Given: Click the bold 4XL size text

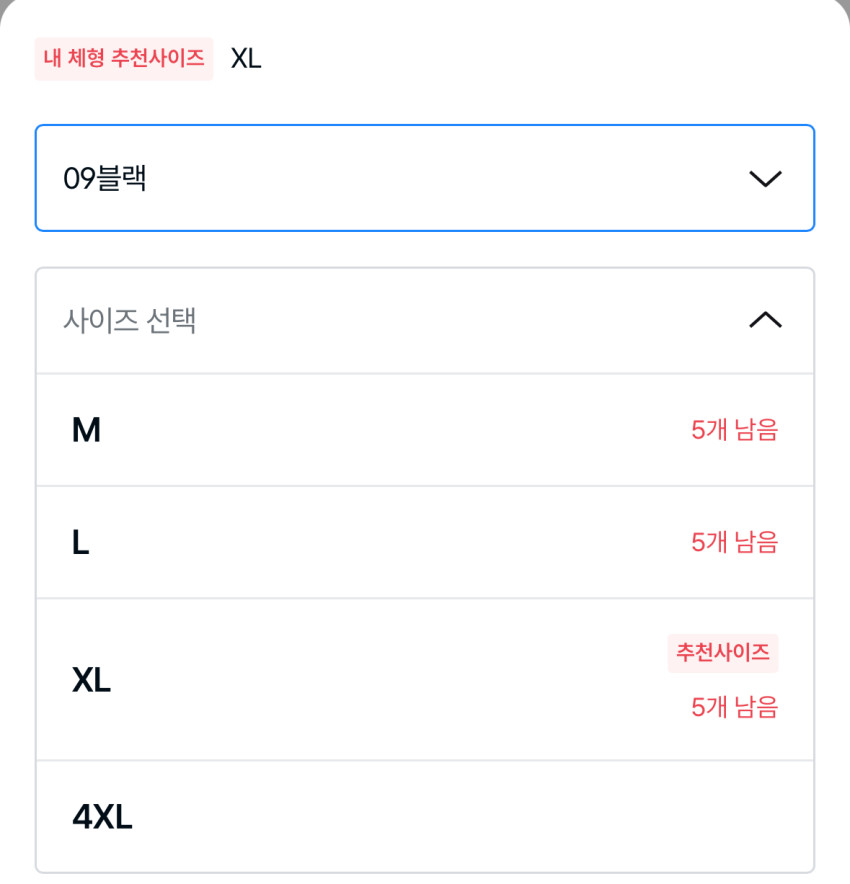Looking at the screenshot, I should [x=102, y=818].
